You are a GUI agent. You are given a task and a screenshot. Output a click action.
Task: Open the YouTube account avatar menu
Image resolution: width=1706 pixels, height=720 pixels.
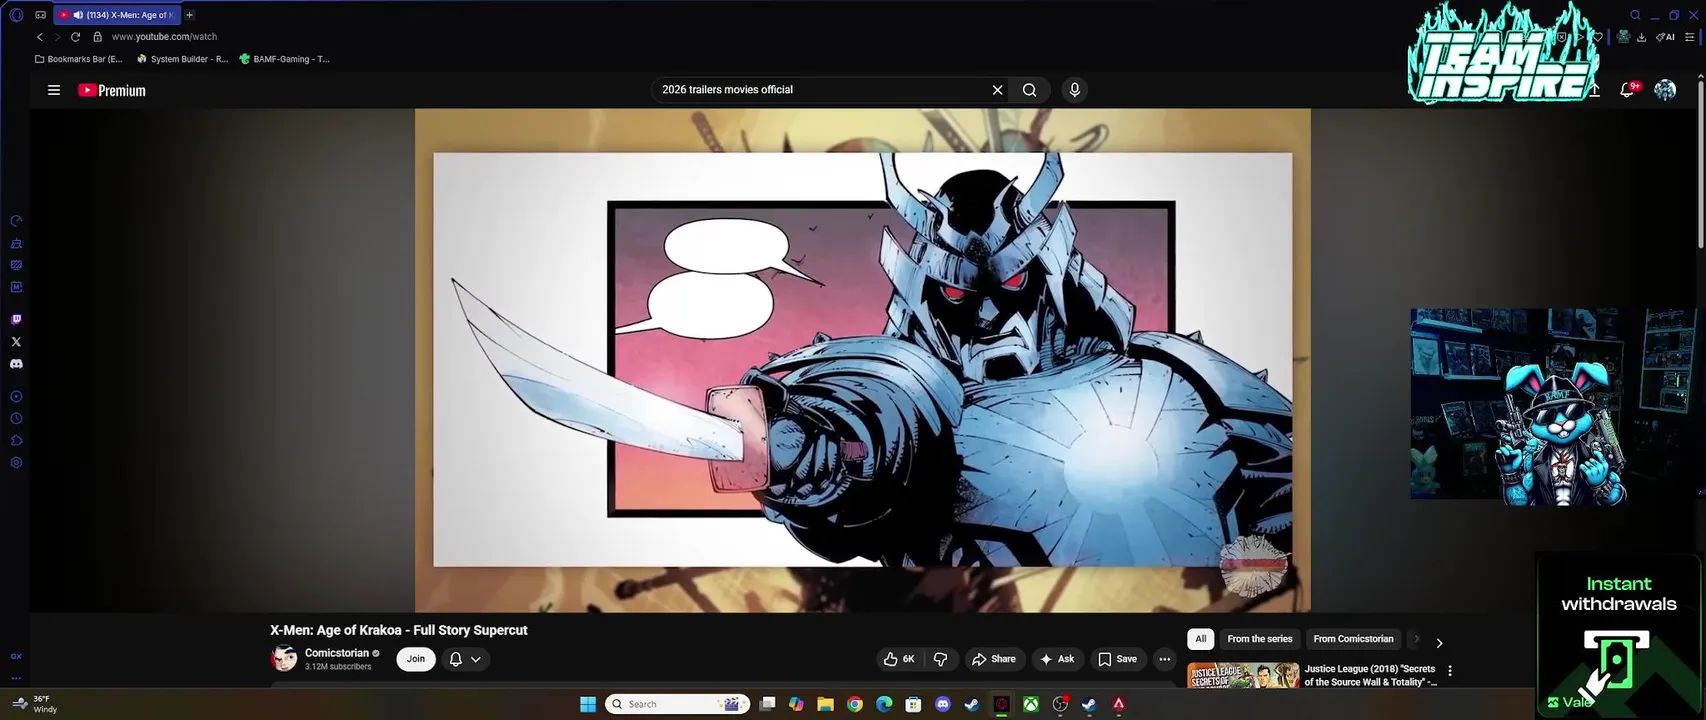pyautogui.click(x=1665, y=90)
